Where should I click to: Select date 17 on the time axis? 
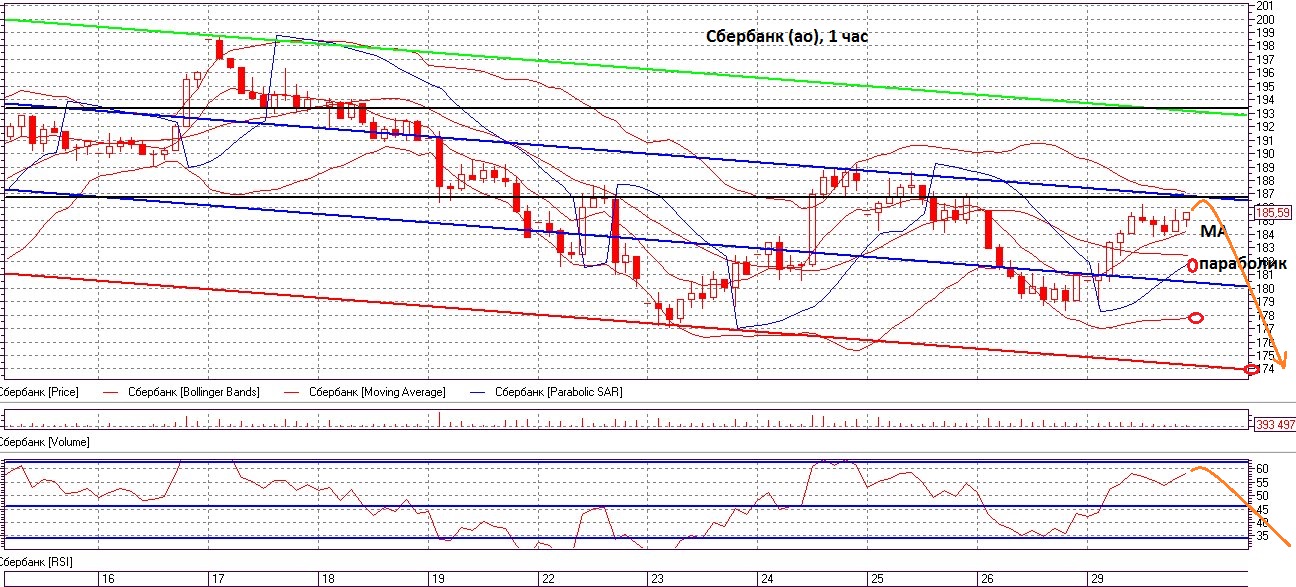click(x=216, y=579)
